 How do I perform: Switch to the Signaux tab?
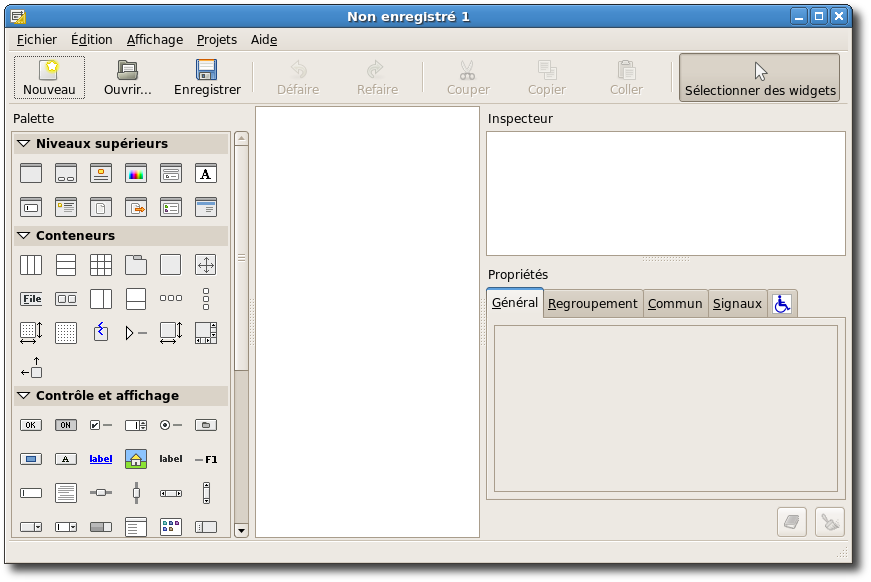[x=737, y=304]
